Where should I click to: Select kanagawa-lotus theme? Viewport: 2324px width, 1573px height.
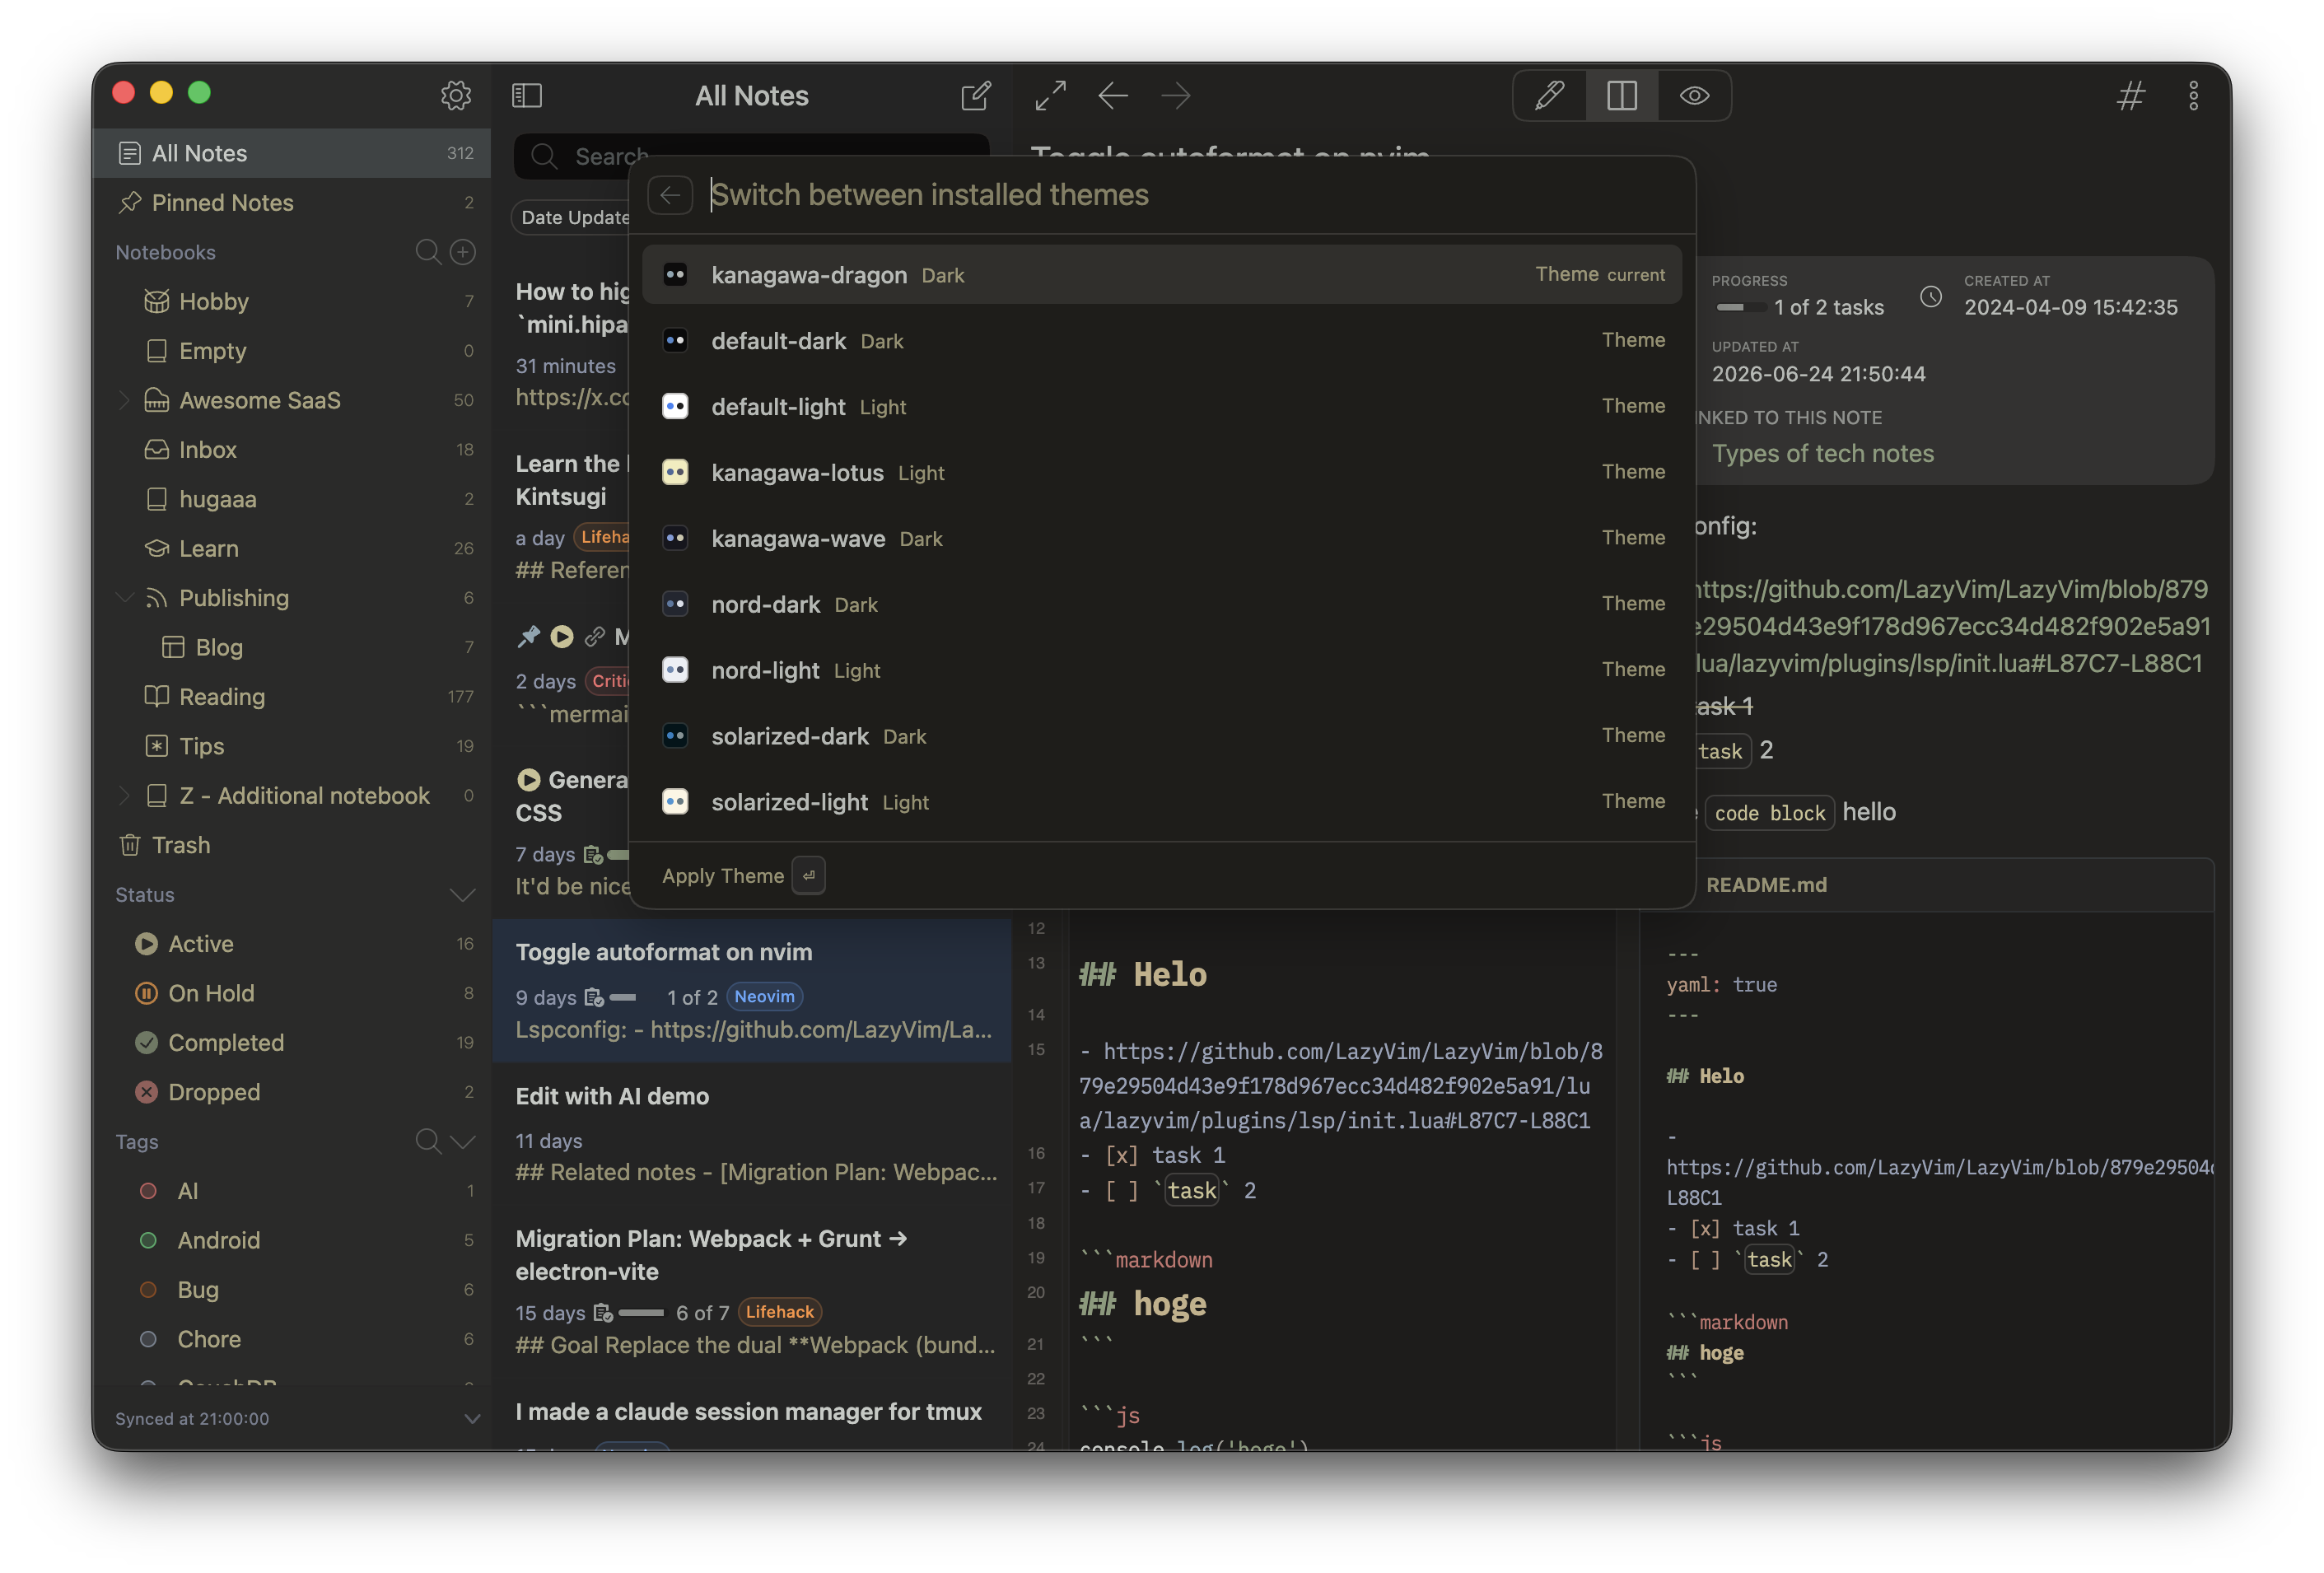point(1162,472)
